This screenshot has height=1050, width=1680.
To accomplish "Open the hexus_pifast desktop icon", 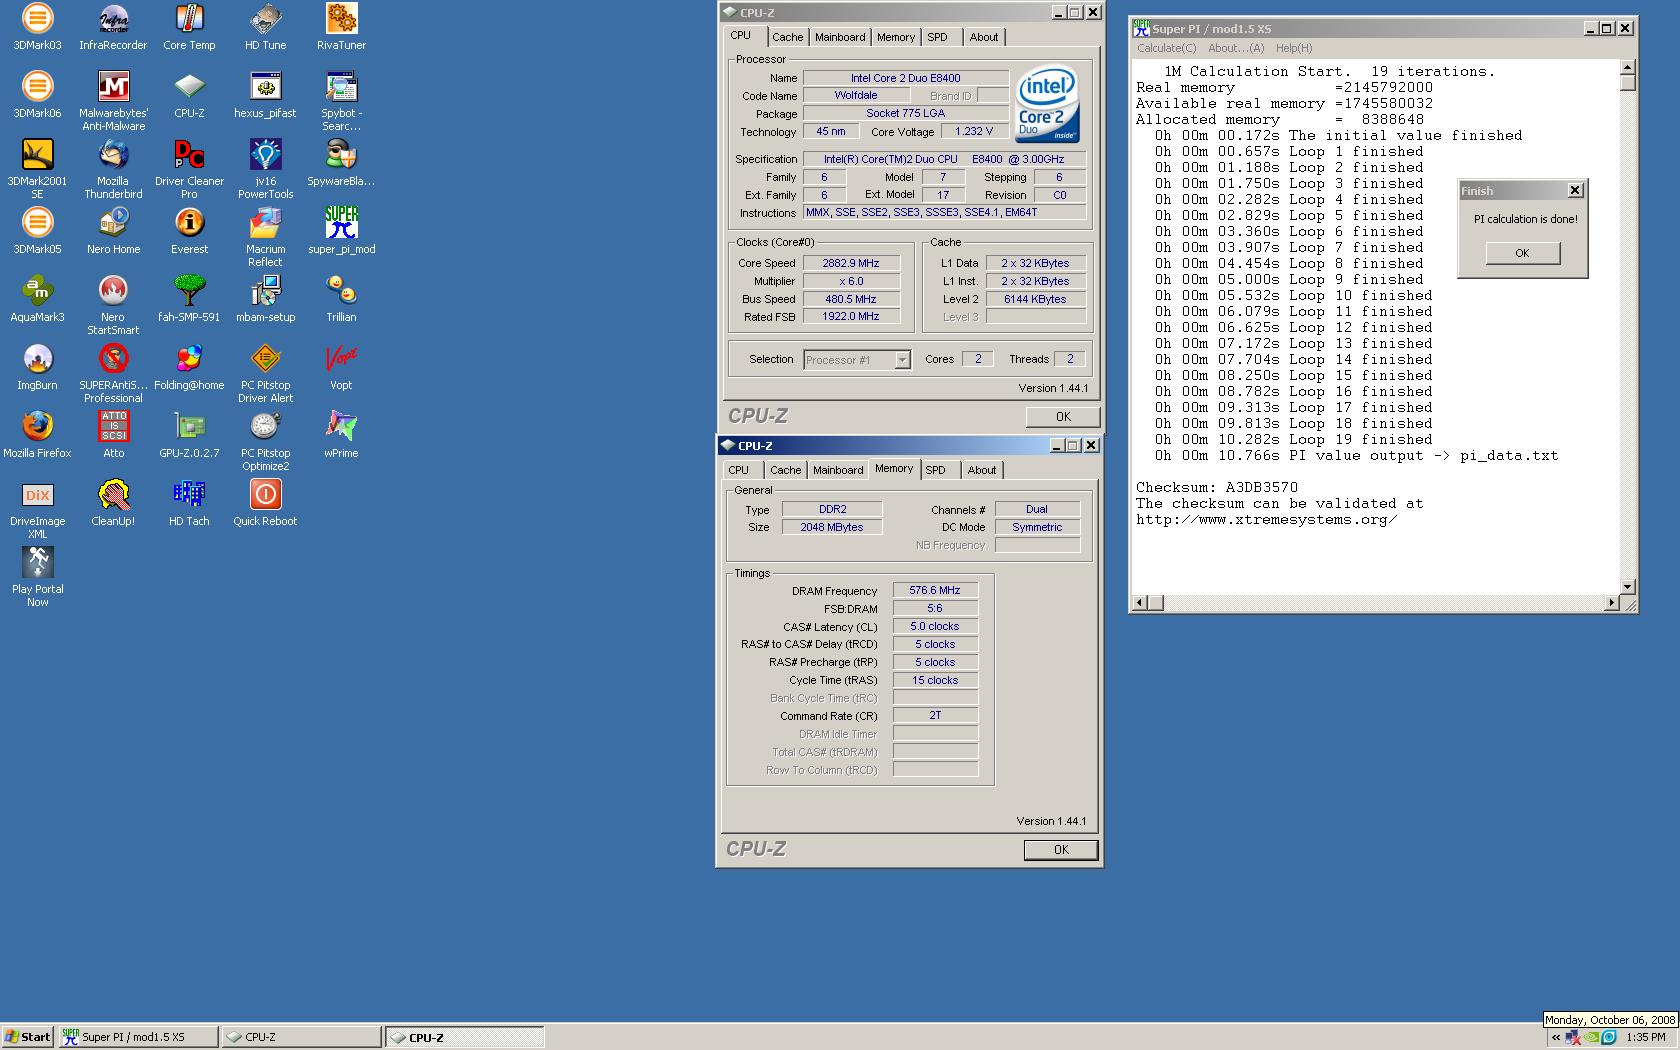I will pos(265,95).
